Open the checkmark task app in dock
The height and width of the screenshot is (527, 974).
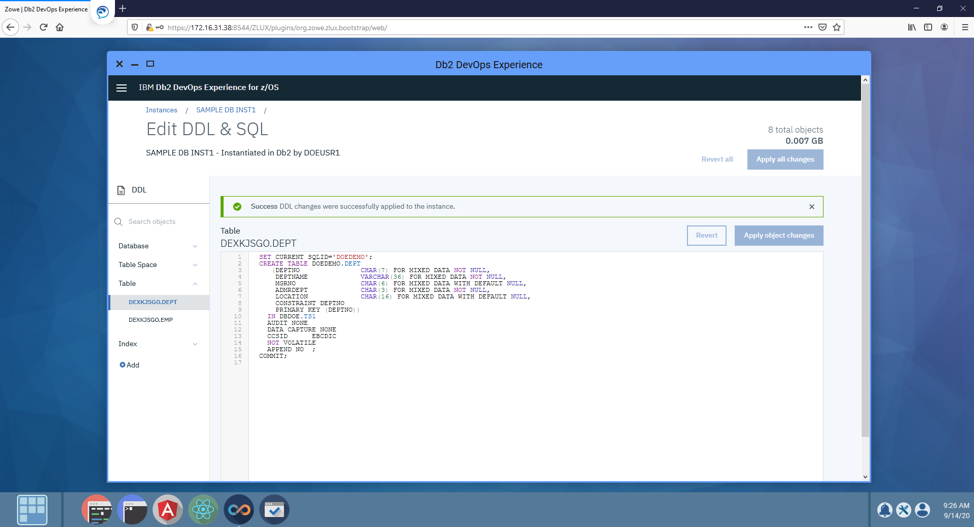pos(274,510)
